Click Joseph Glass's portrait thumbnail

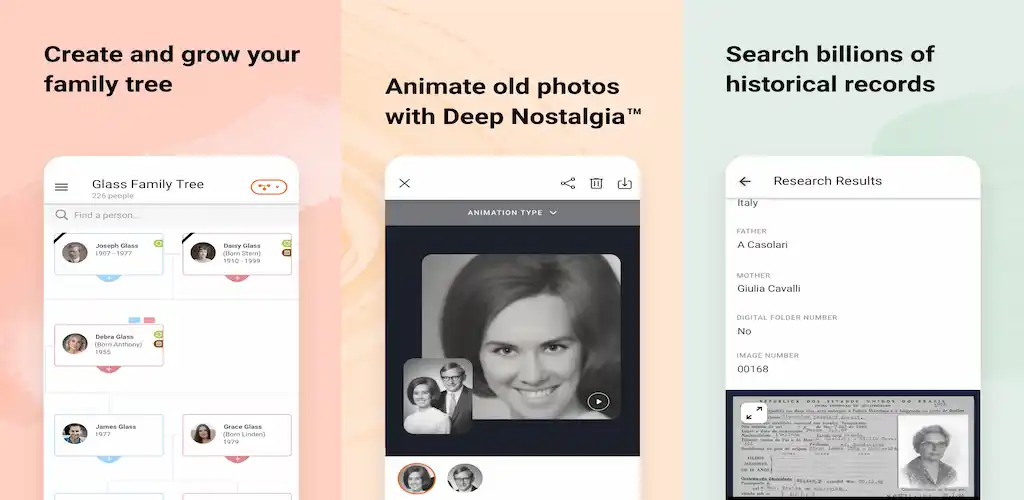[74, 252]
